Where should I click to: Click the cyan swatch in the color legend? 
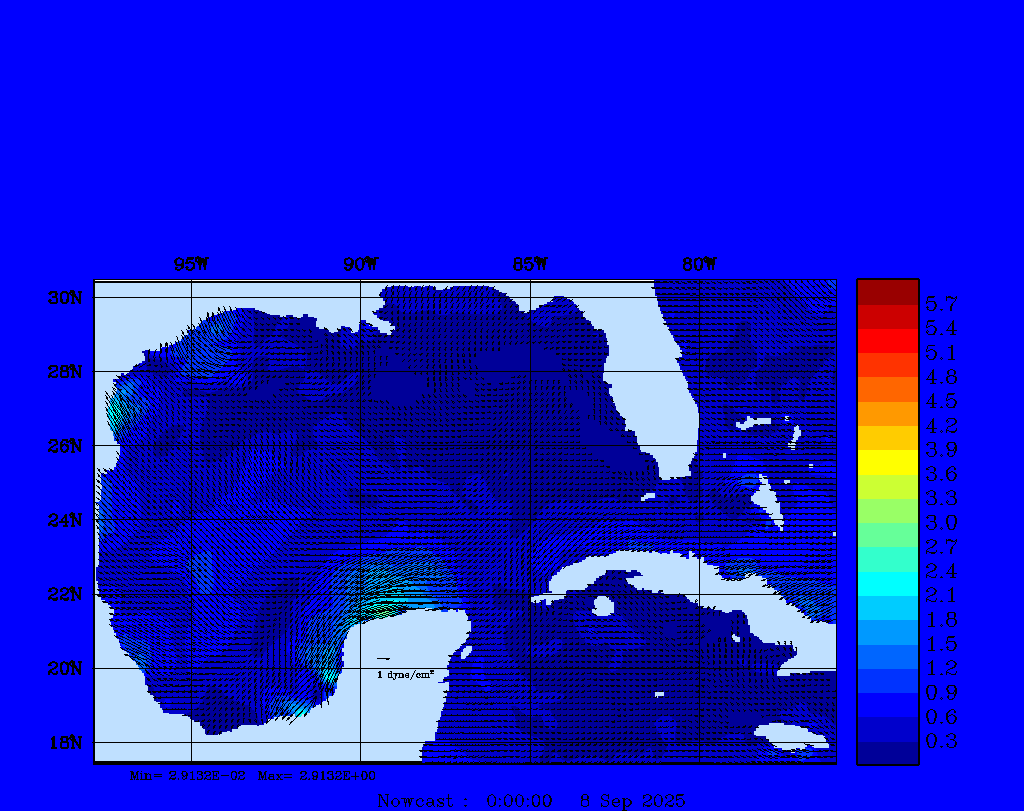(x=887, y=583)
